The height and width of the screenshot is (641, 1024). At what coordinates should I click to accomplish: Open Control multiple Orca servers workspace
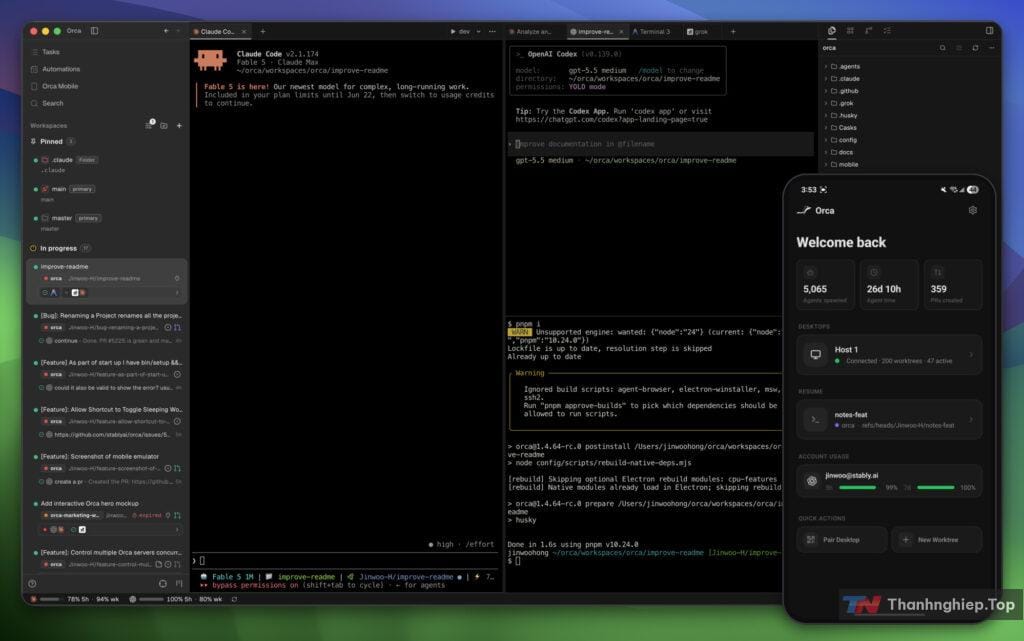point(108,557)
